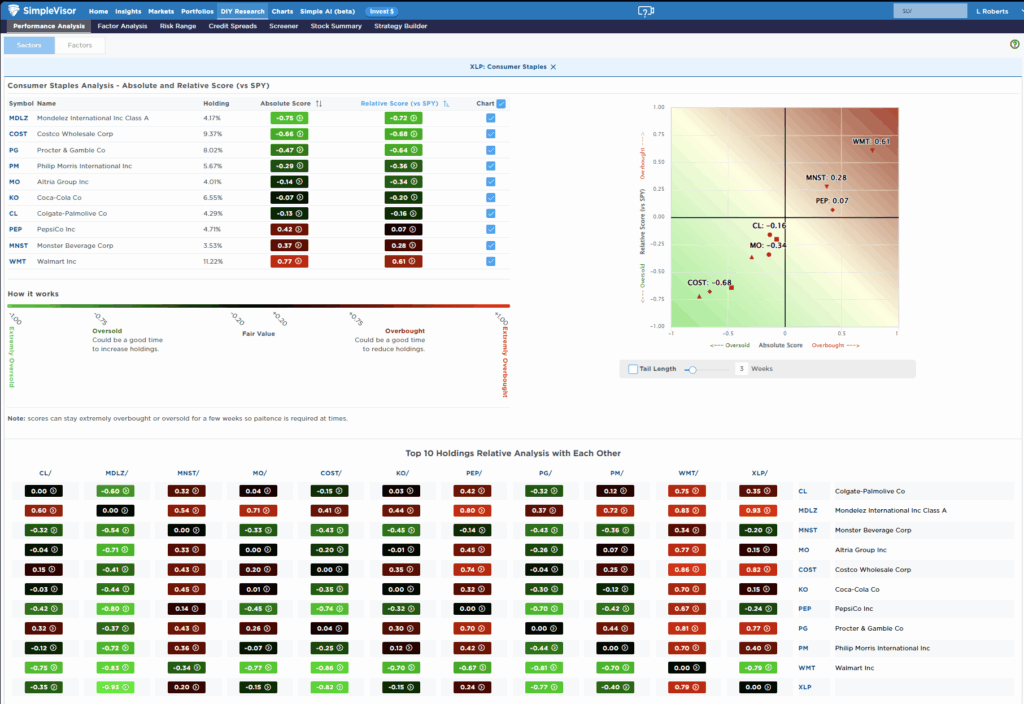
Task: Toggle the Chart column header checkbox
Action: 501,103
